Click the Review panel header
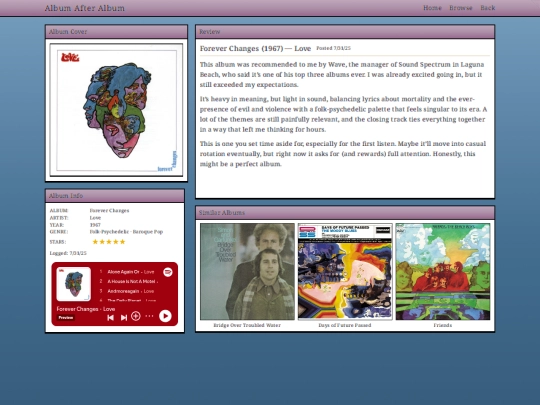This screenshot has width=540, height=405. pos(345,32)
